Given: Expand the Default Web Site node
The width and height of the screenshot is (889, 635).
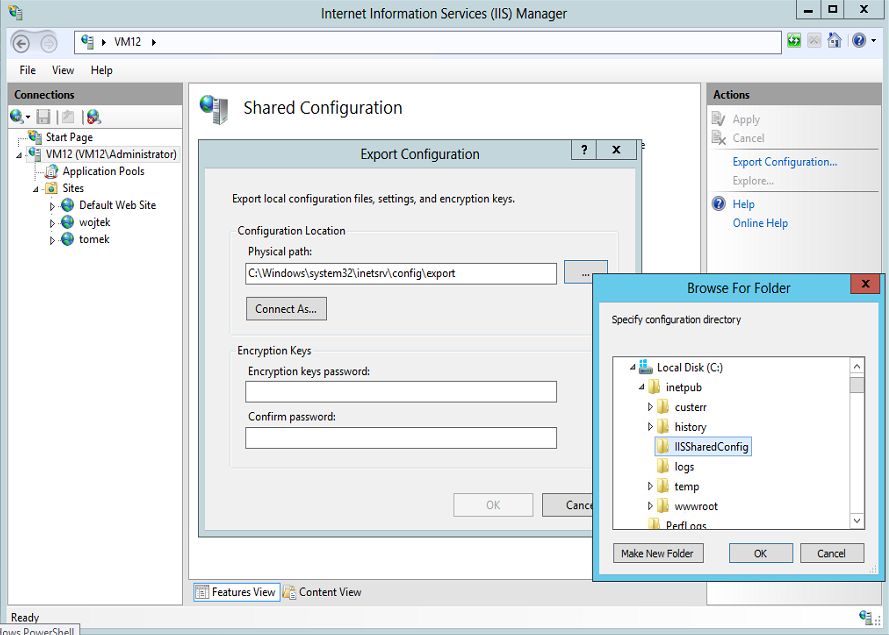Looking at the screenshot, I should point(52,206).
